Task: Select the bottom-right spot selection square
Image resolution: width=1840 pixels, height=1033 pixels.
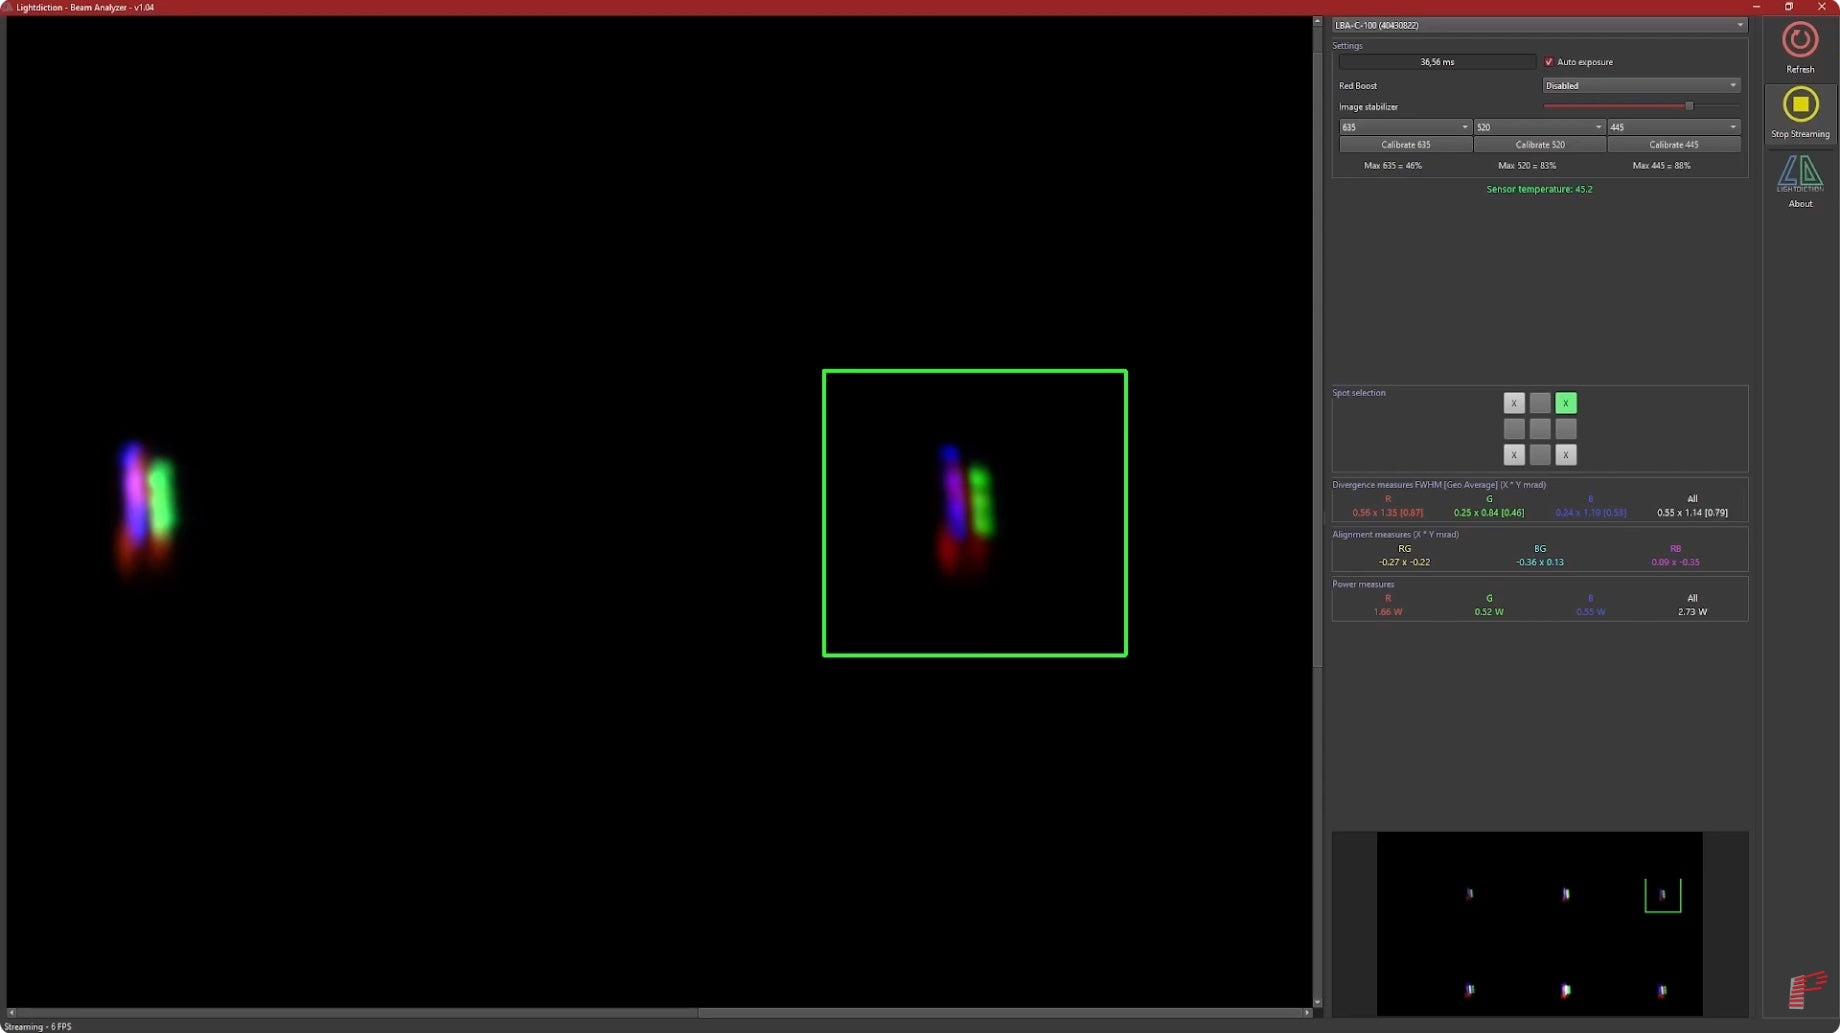Action: pos(1566,455)
